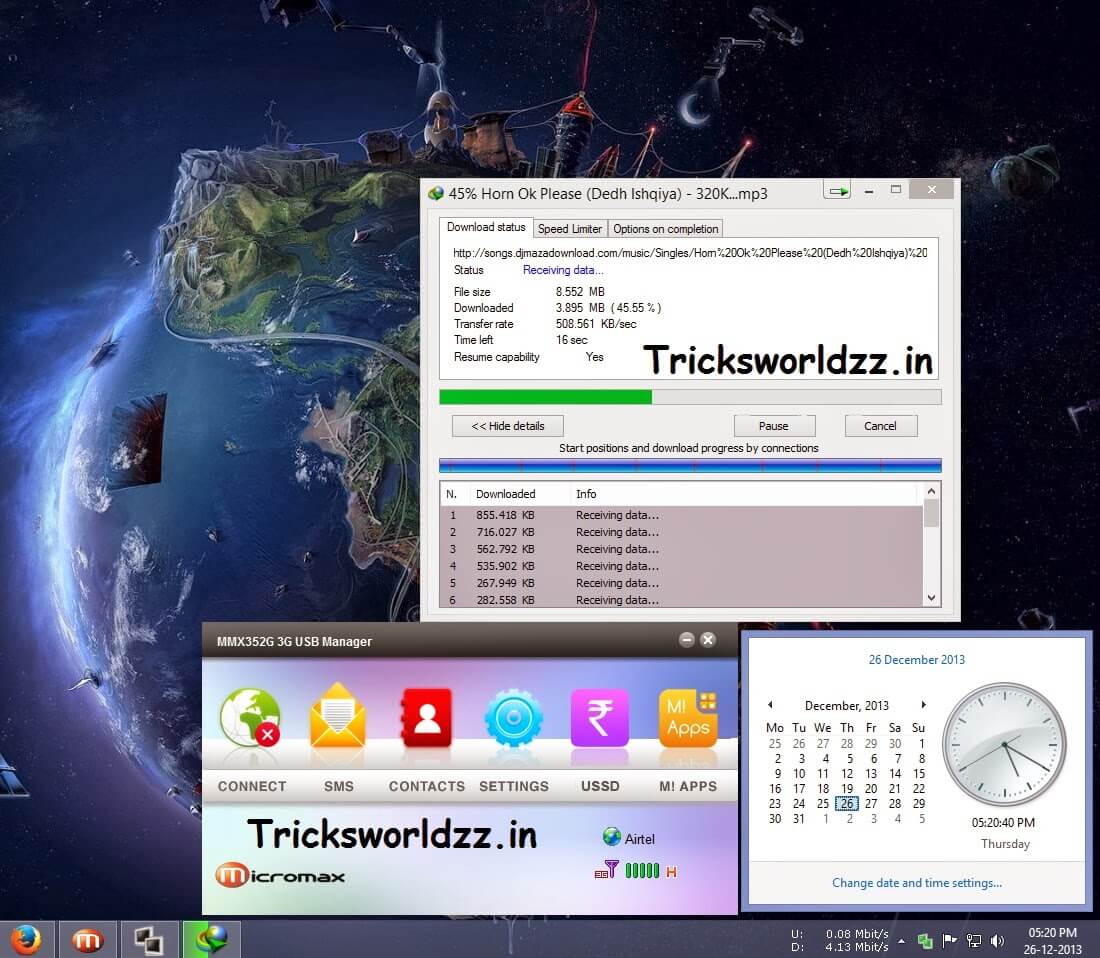Click the download URL text
1100x958 pixels.
coord(690,252)
